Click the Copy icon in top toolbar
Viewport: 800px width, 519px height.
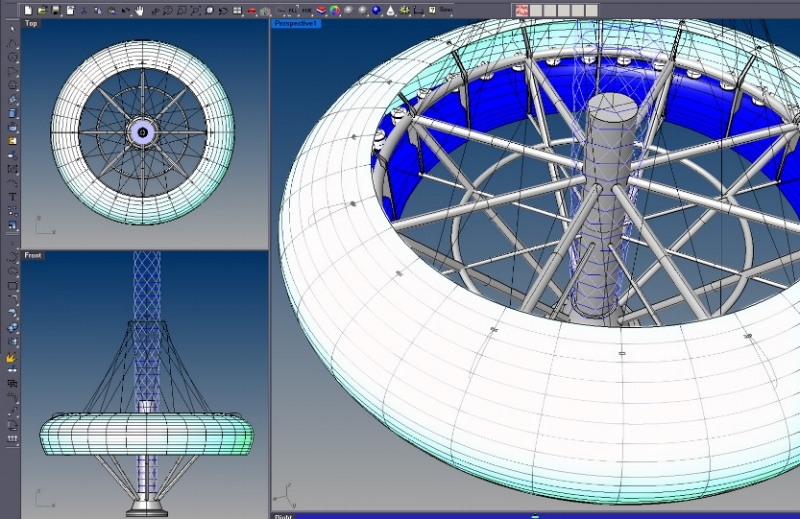point(98,10)
